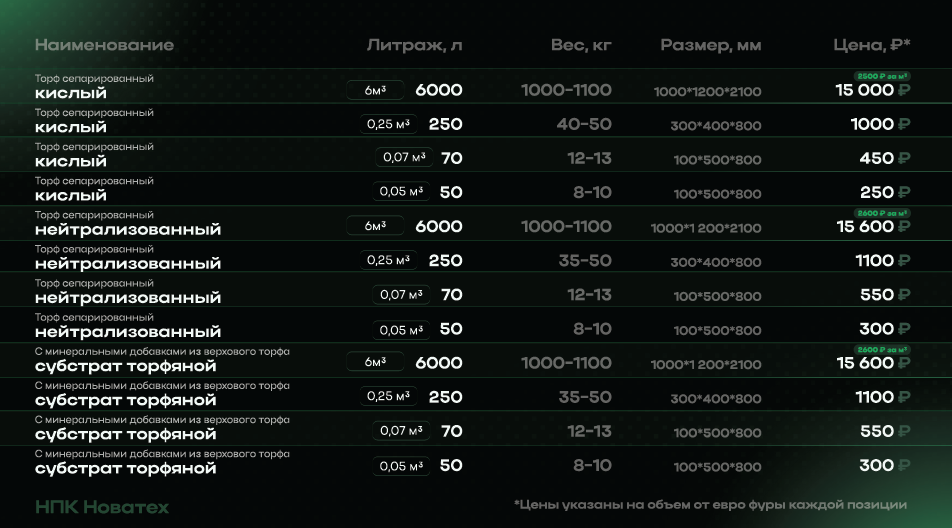Screen dimensions: 952x528
Task: Click the green 2500 ₽ за м³ tag
Action: coord(881,76)
